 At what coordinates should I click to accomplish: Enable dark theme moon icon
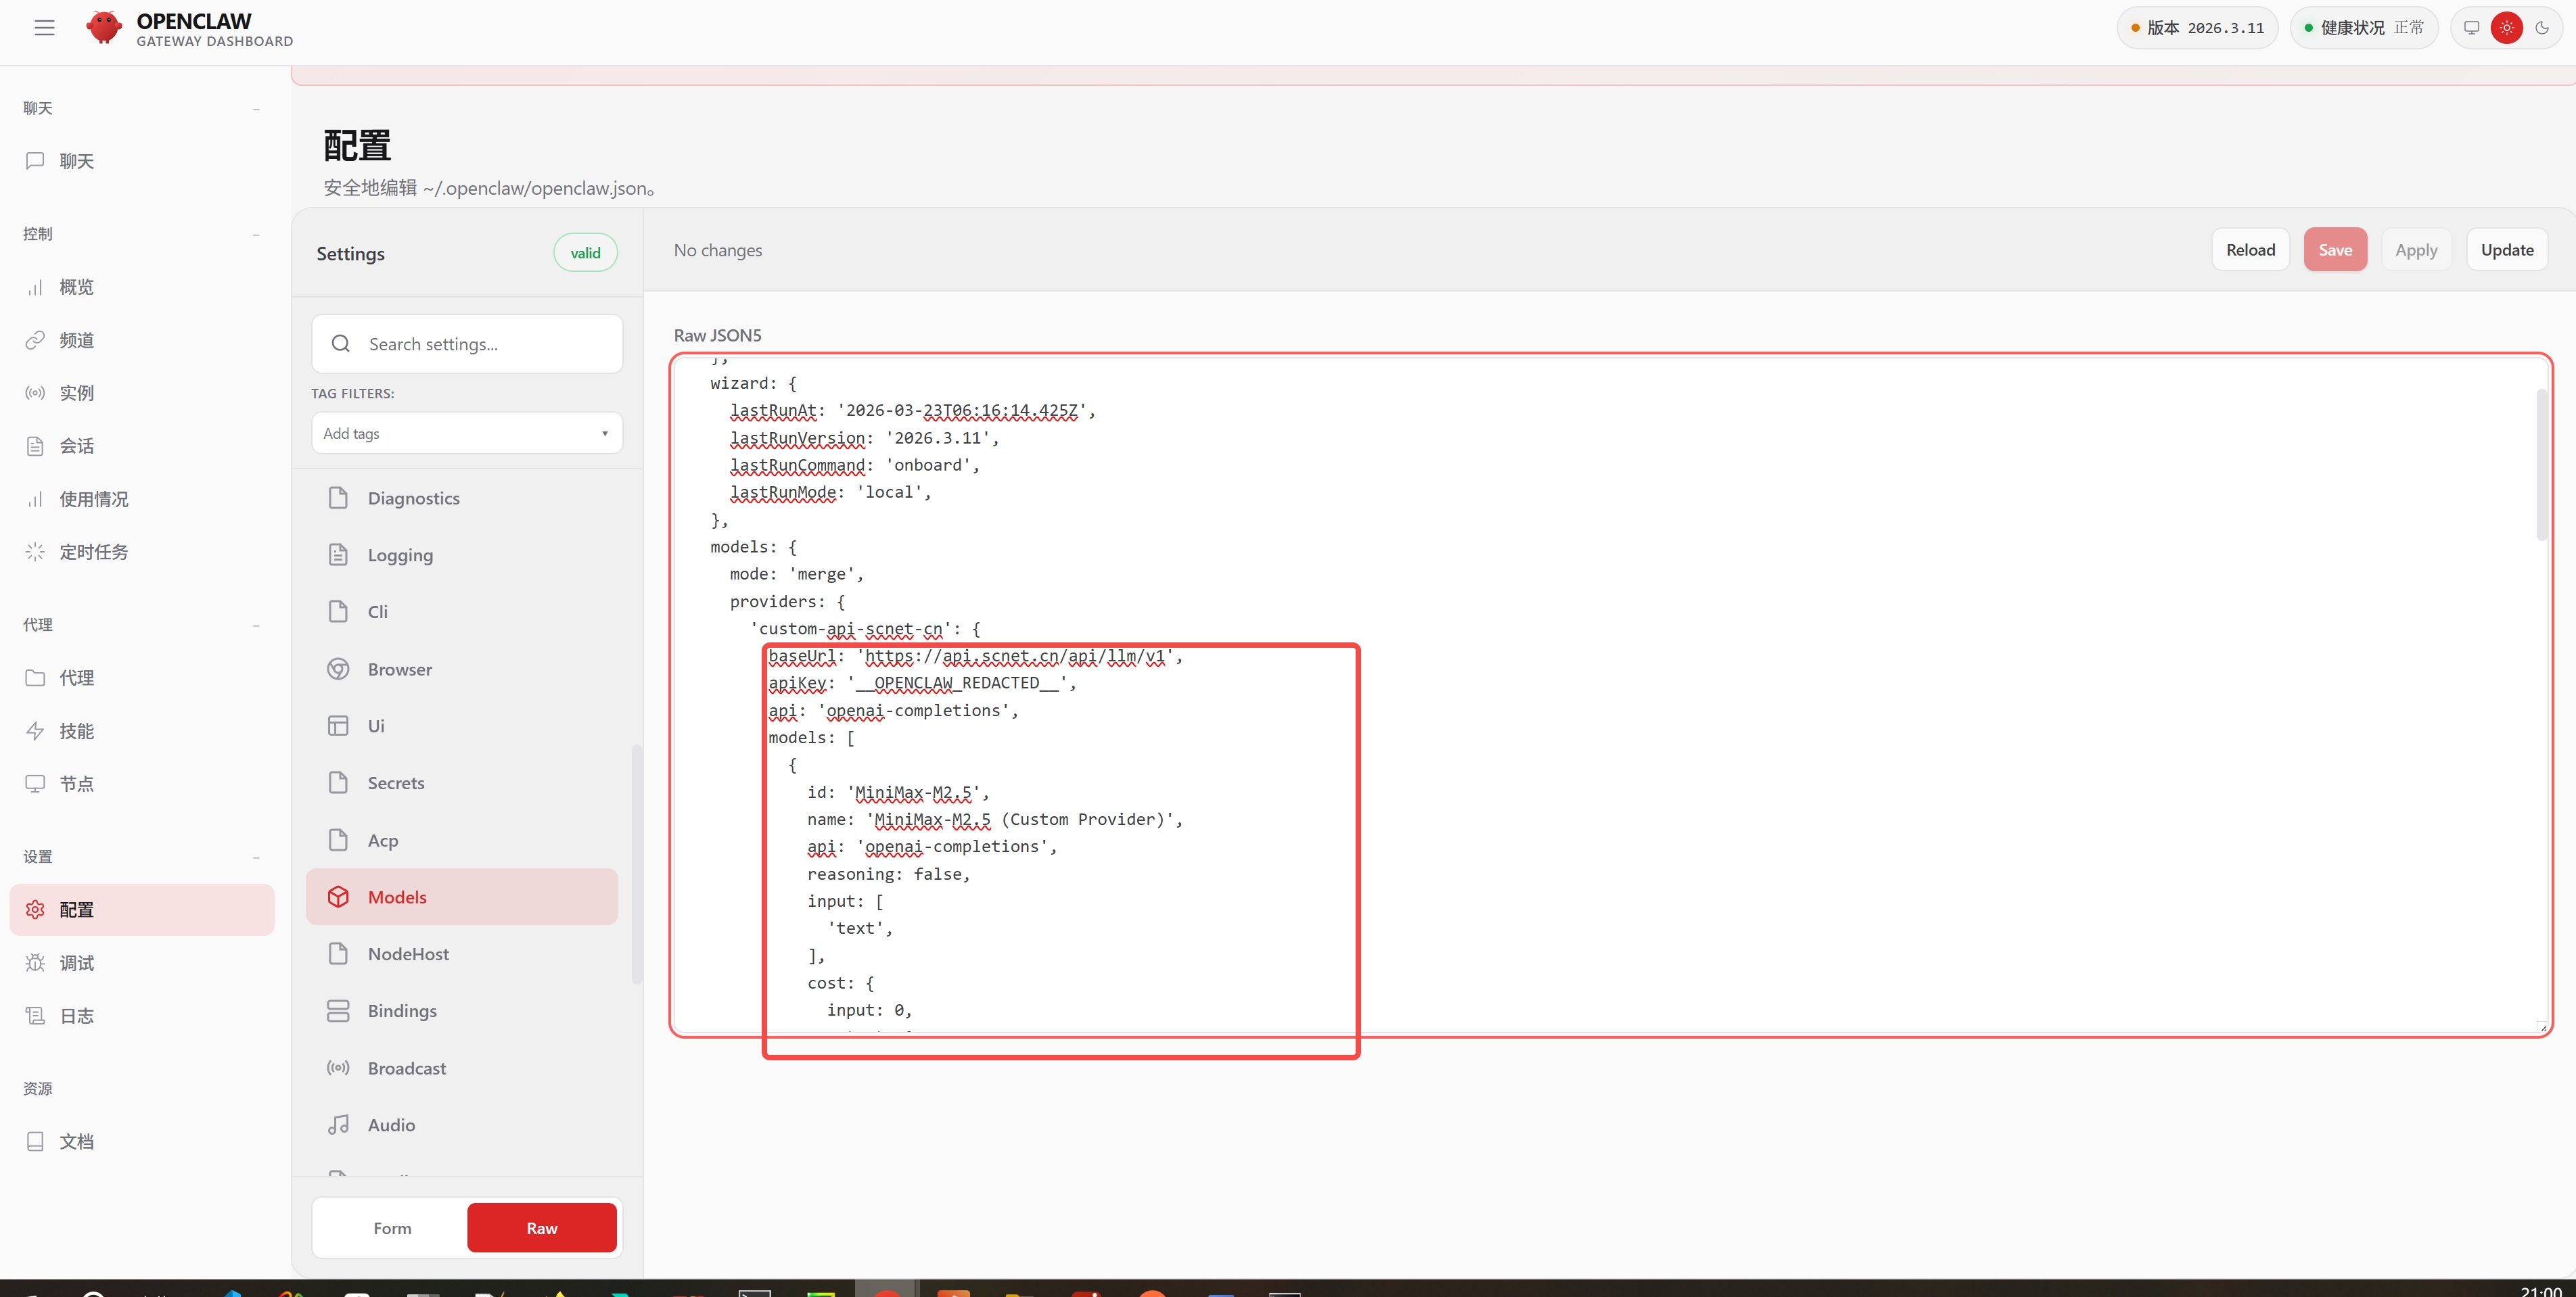click(x=2542, y=28)
